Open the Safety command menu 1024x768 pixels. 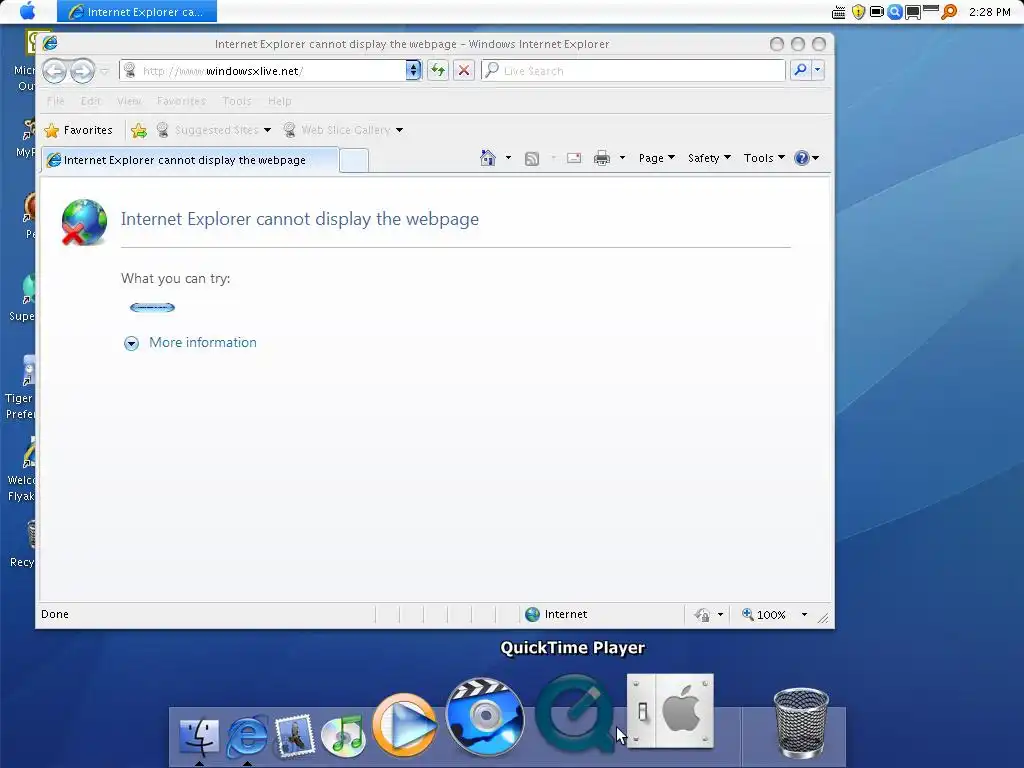pyautogui.click(x=709, y=158)
